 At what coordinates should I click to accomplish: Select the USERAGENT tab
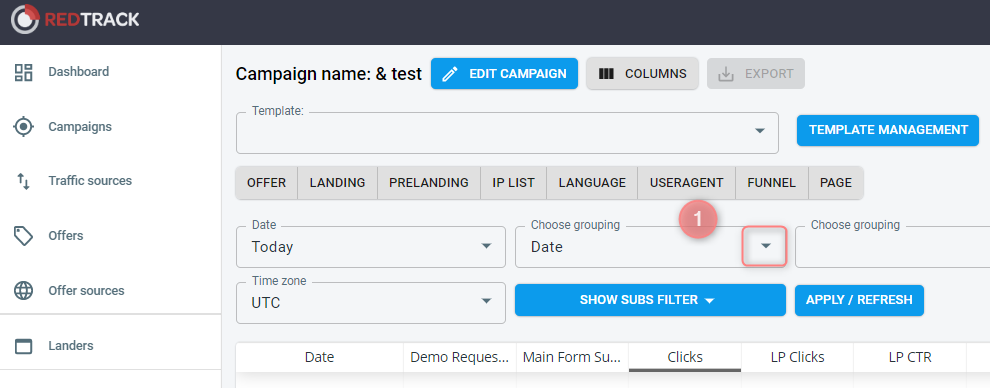(x=686, y=183)
